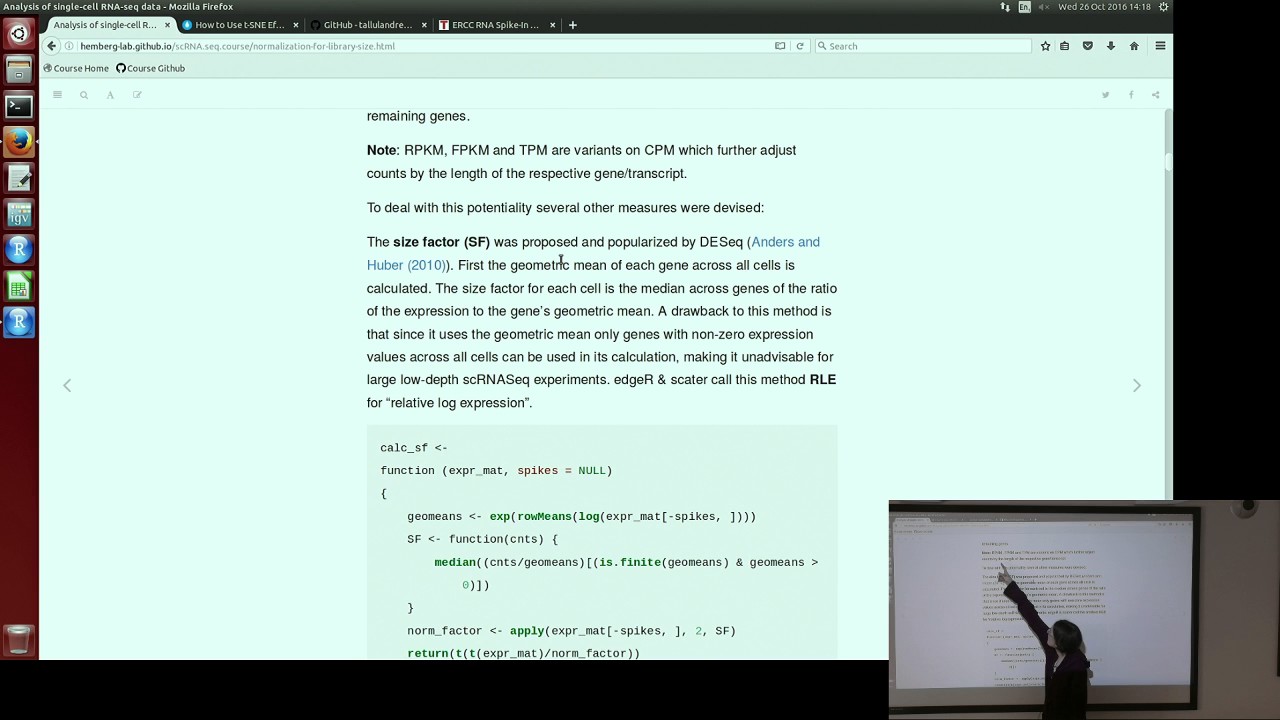
Task: Open the Course Github bookmark
Action: point(151,68)
